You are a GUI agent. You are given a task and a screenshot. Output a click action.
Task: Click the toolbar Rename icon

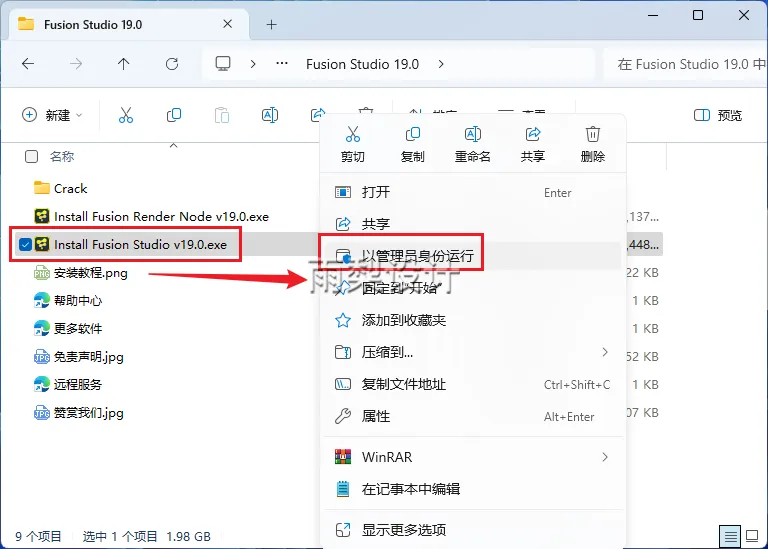270,115
